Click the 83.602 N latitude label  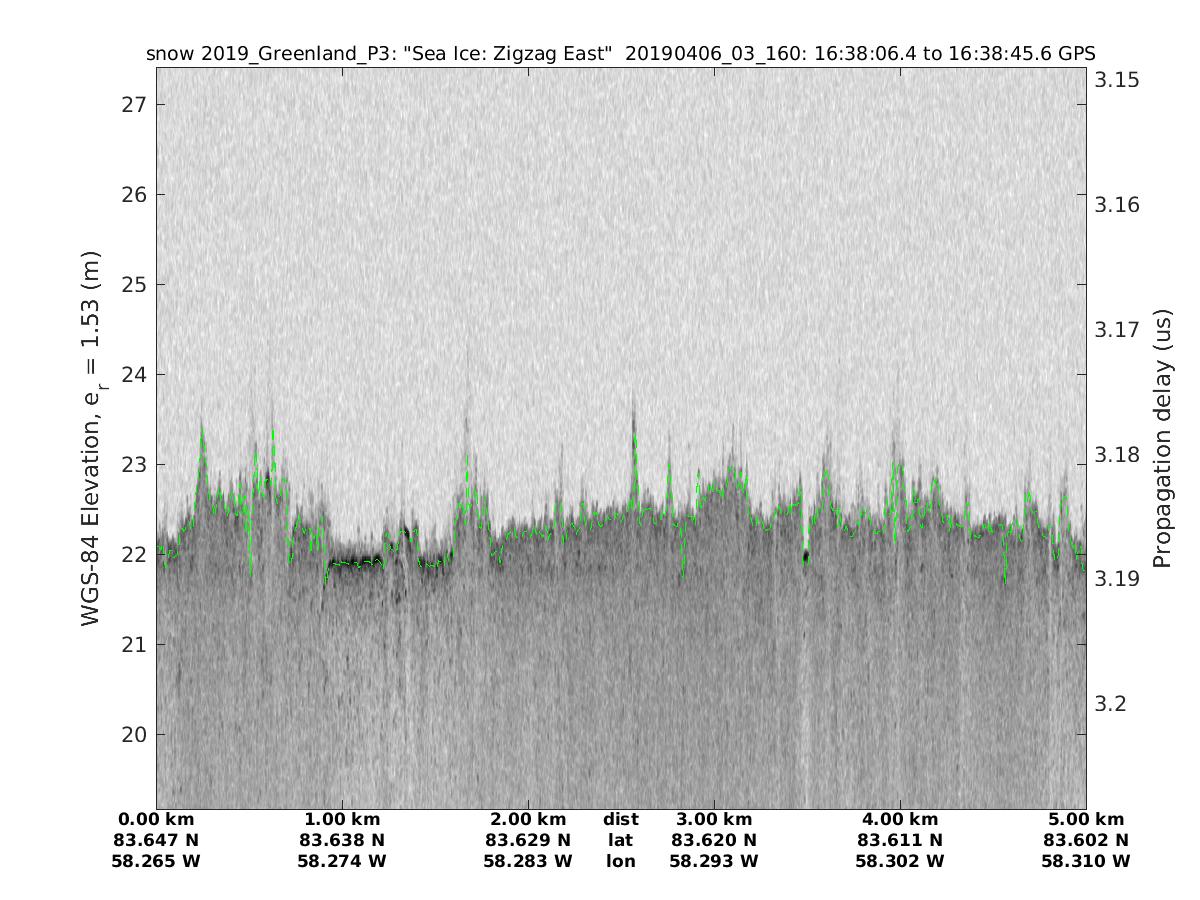tap(1086, 840)
